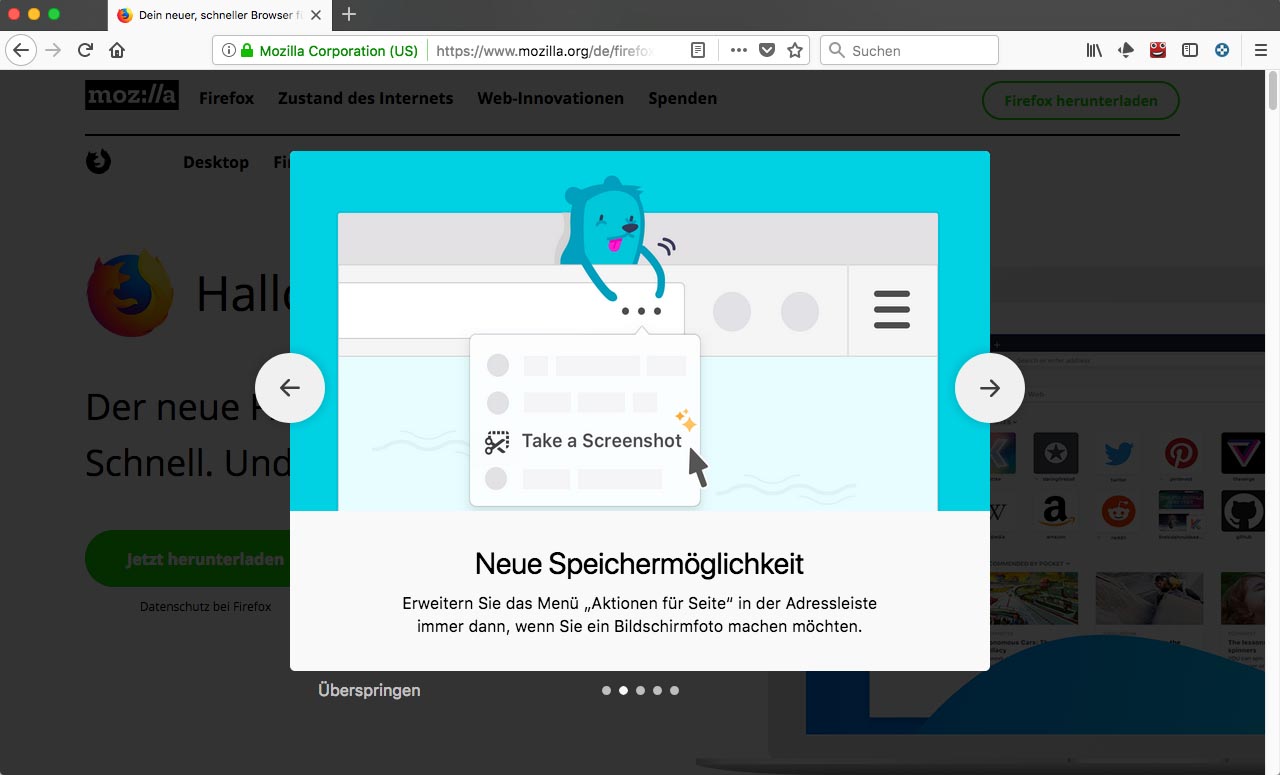
Task: Select the first tour pagination dot
Action: [x=606, y=690]
